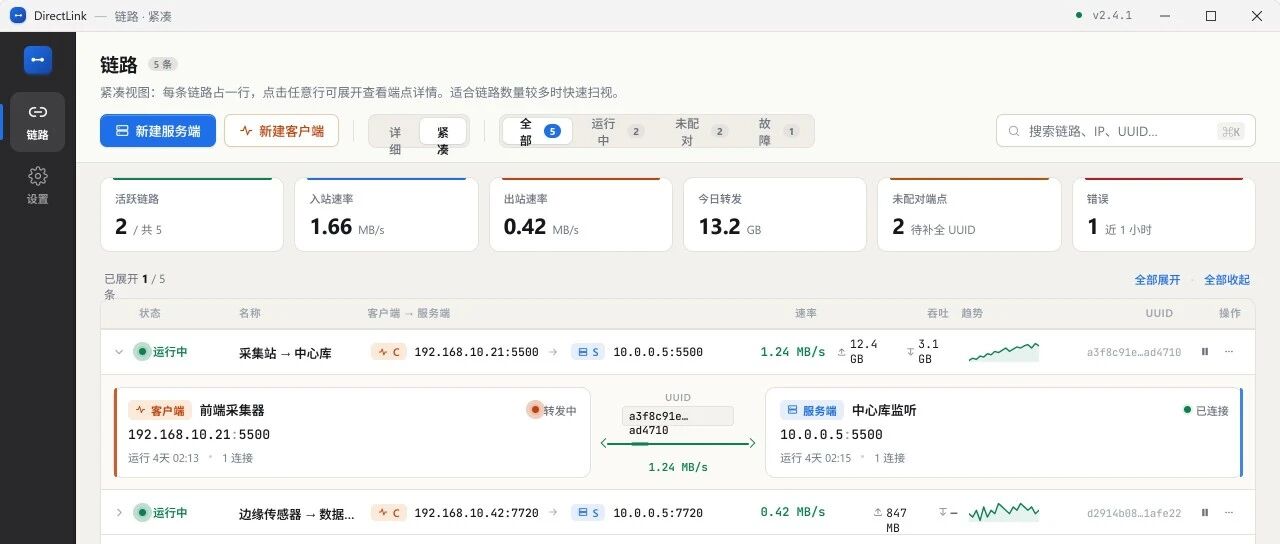The image size is (1280, 544).
Task: Click the S server badge in 边缘传感器 row
Action: click(588, 513)
